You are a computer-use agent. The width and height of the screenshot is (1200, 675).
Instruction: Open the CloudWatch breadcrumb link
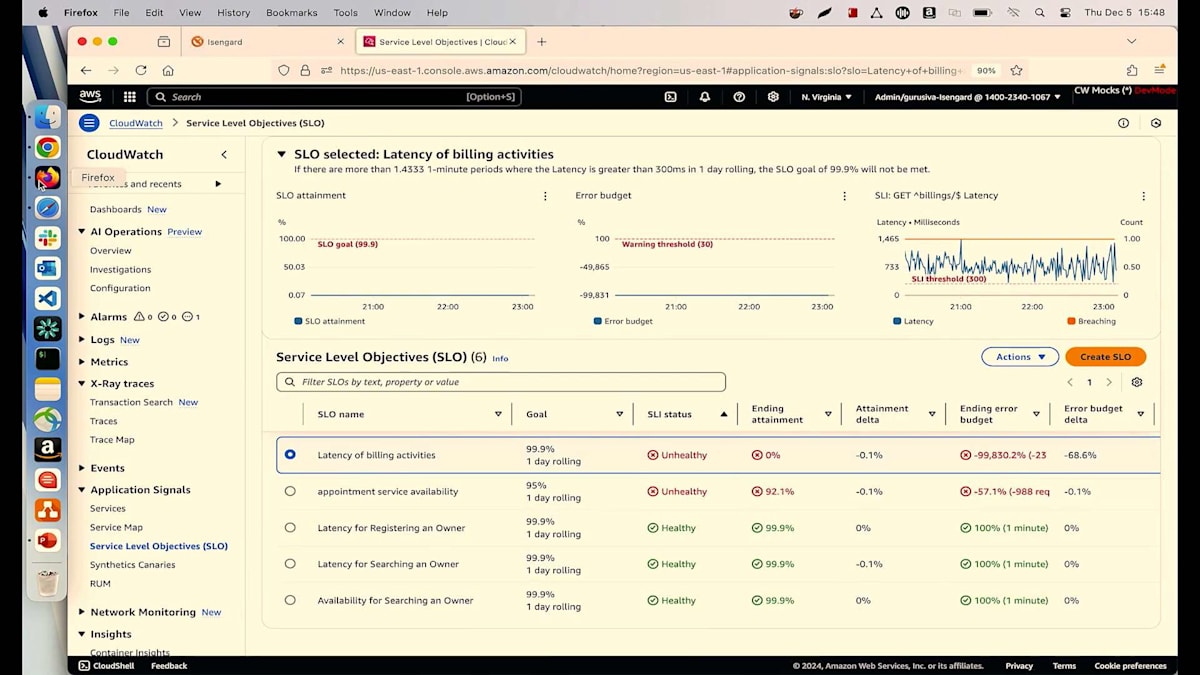pyautogui.click(x=136, y=123)
